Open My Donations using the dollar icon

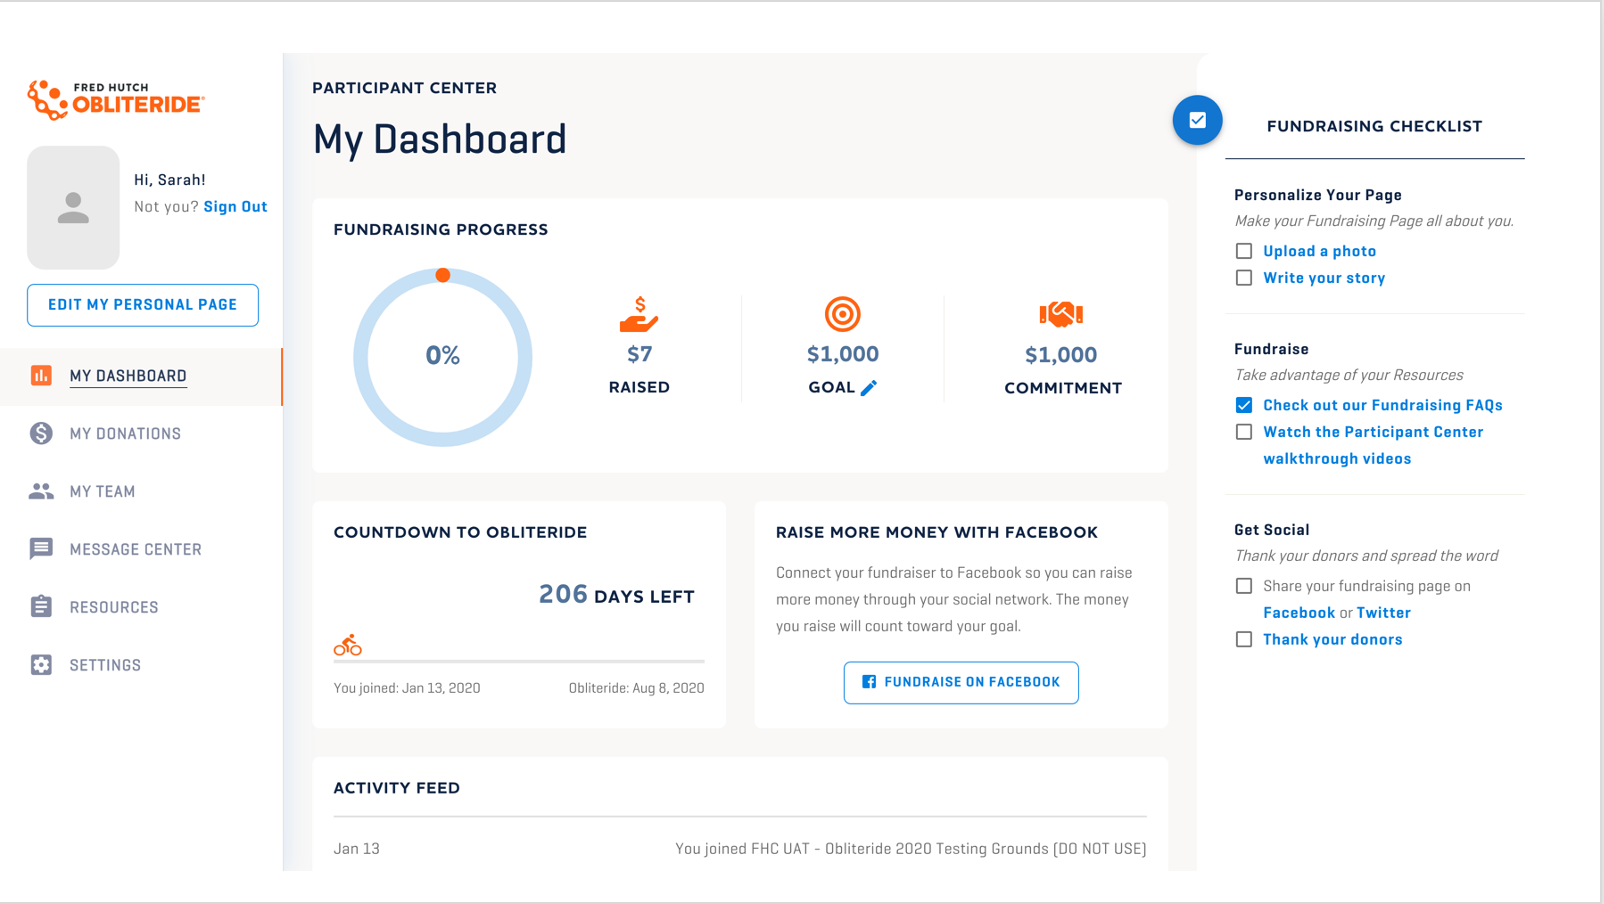(40, 433)
